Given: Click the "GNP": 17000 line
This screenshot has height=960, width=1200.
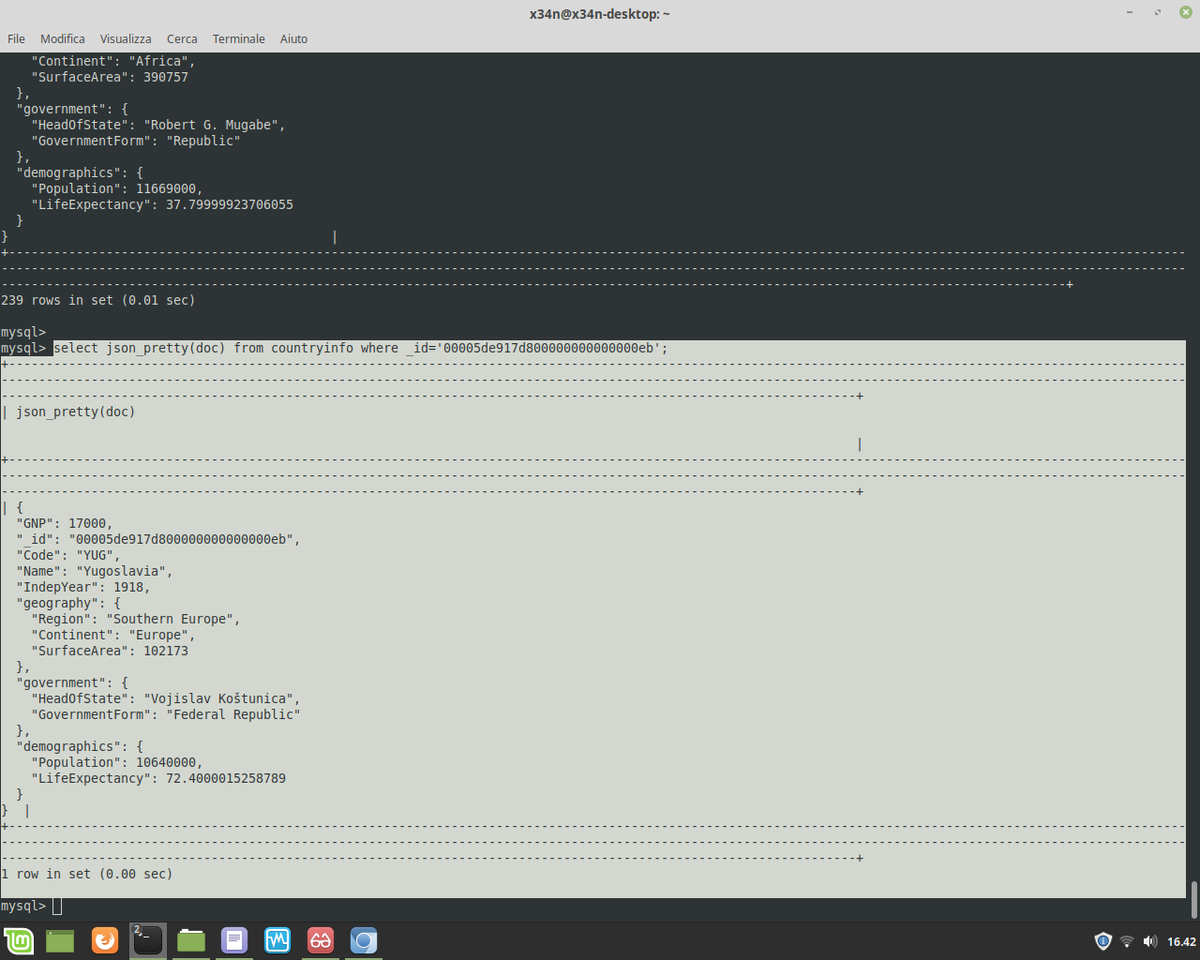Looking at the screenshot, I should click(x=64, y=523).
